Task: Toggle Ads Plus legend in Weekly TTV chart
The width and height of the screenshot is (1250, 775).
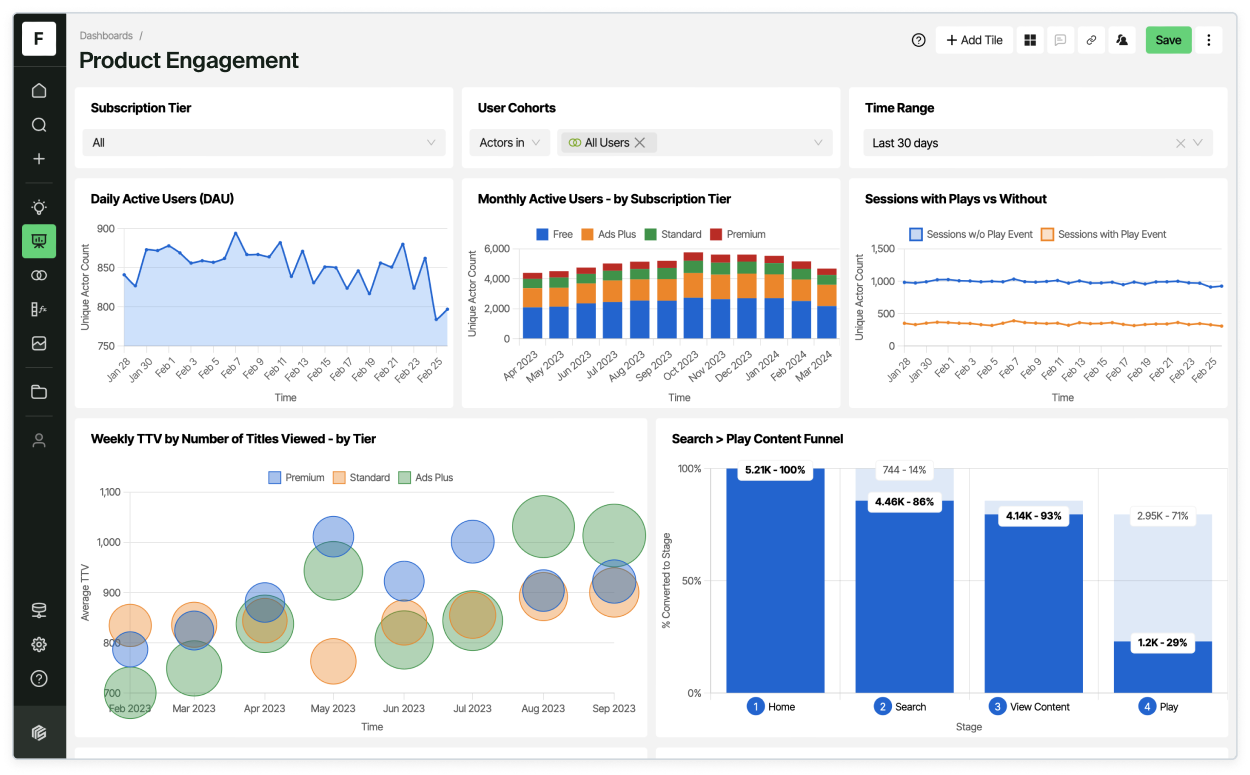Action: pos(425,477)
